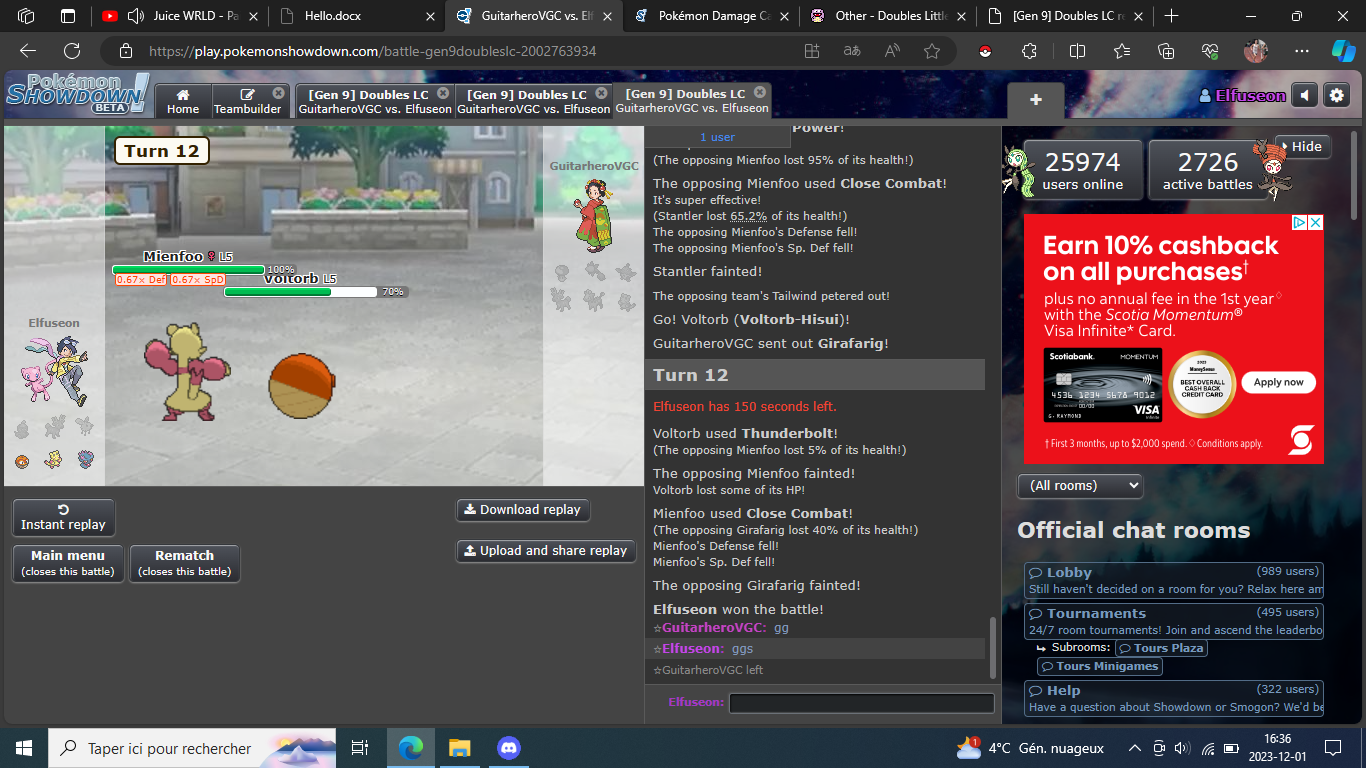
Task: Open Browser essentials heart icon
Action: (1210, 51)
